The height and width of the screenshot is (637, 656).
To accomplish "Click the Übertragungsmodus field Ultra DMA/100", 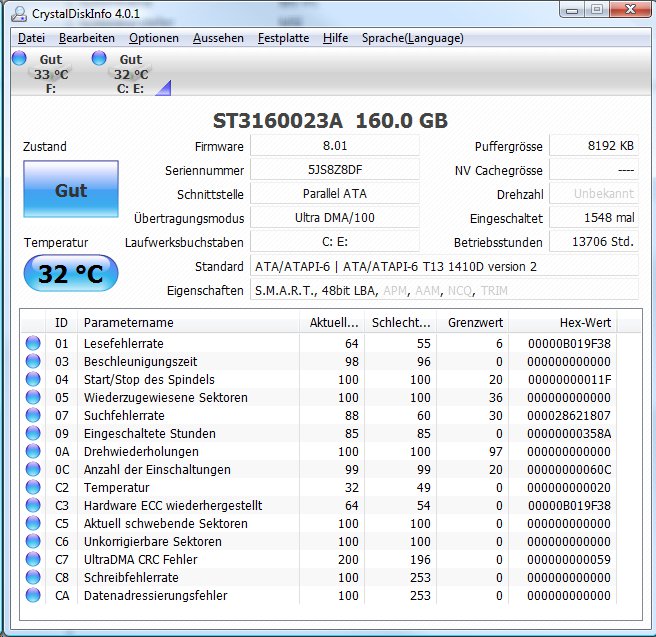I will coord(335,217).
